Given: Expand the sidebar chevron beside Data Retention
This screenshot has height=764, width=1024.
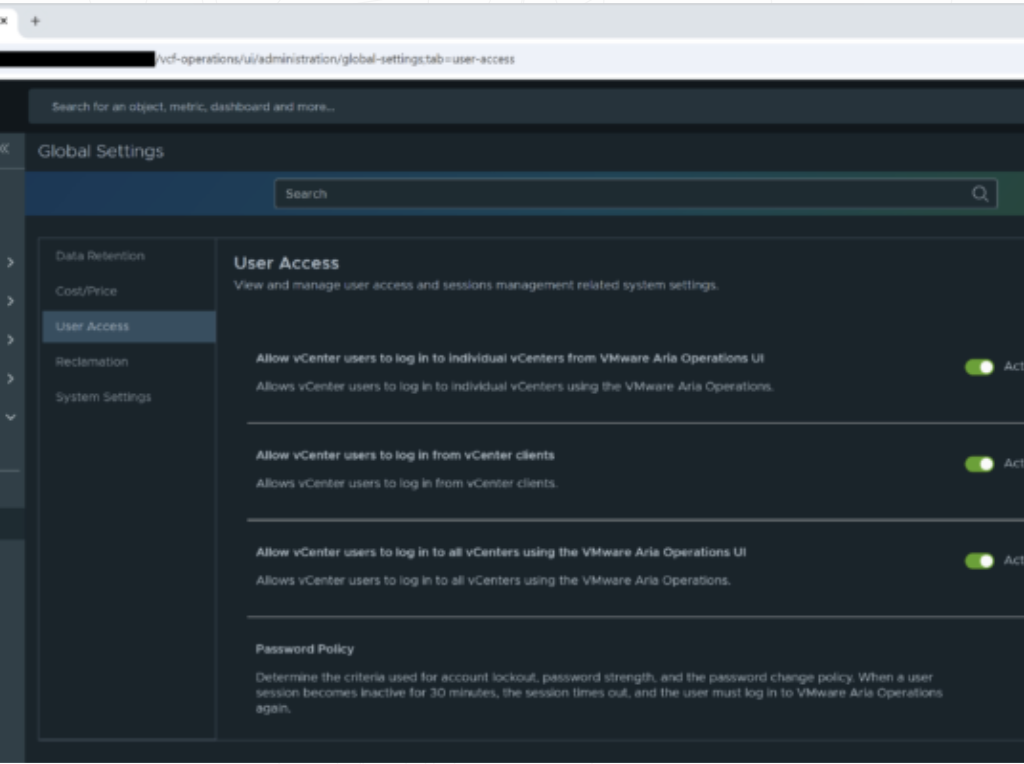Looking at the screenshot, I should click(10, 263).
